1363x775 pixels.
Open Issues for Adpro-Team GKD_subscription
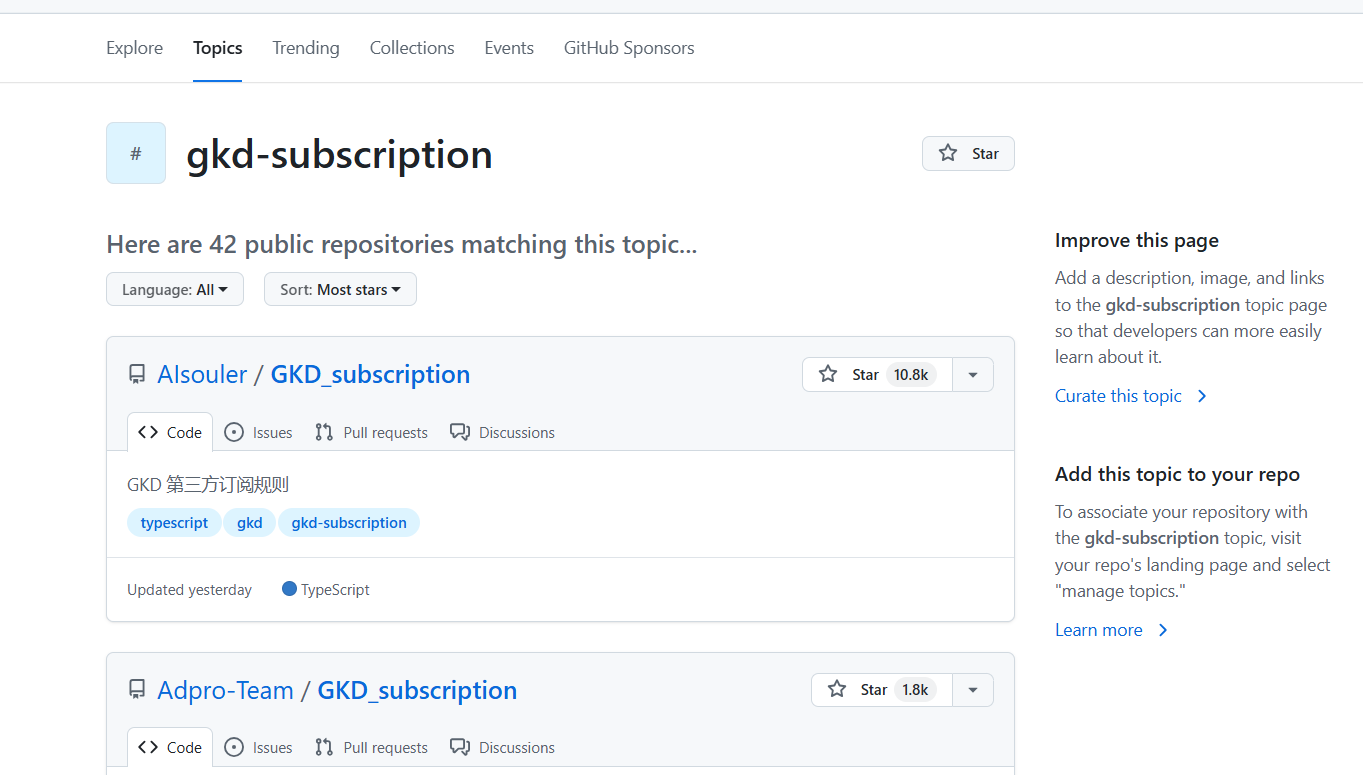click(x=259, y=747)
